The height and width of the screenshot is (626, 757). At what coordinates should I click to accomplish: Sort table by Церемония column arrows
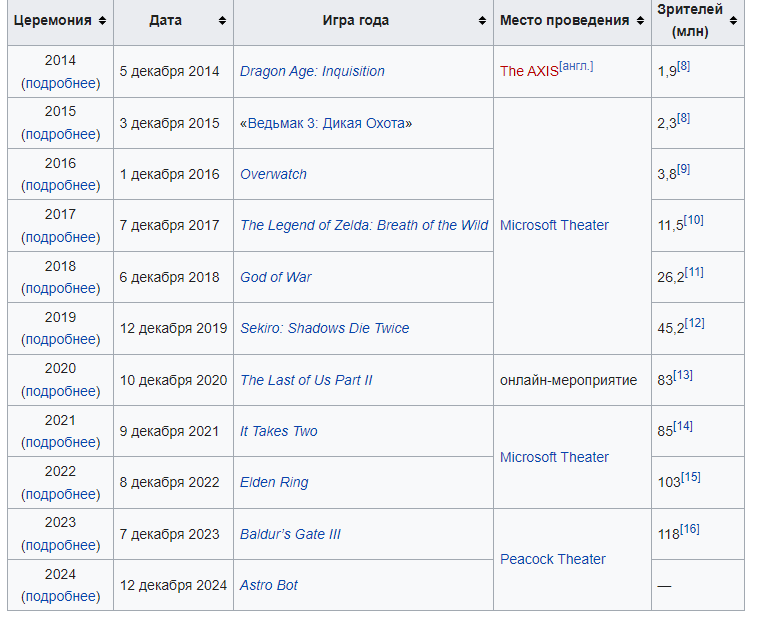coord(102,20)
